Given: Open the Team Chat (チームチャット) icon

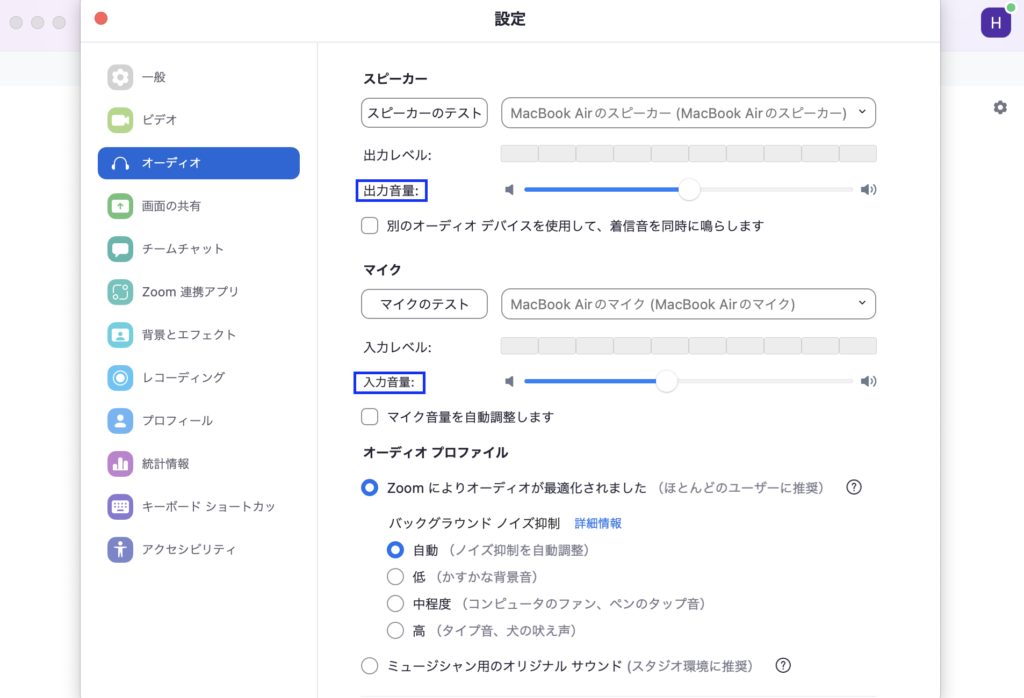Looking at the screenshot, I should tap(120, 249).
